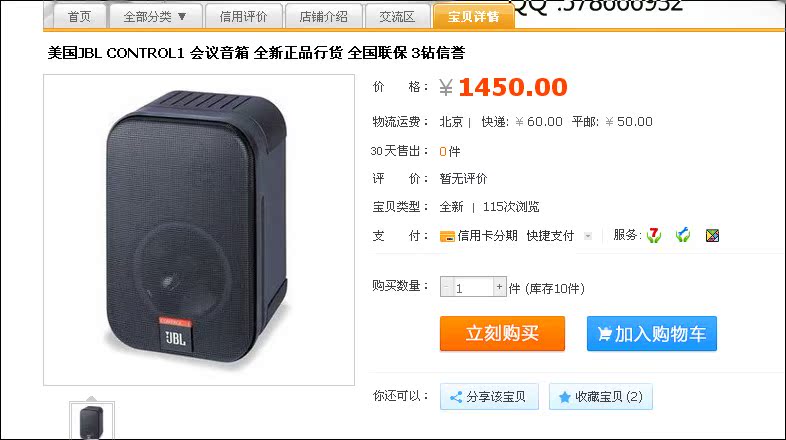
Task: Switch to the 信用评价 tab
Action: (244, 17)
